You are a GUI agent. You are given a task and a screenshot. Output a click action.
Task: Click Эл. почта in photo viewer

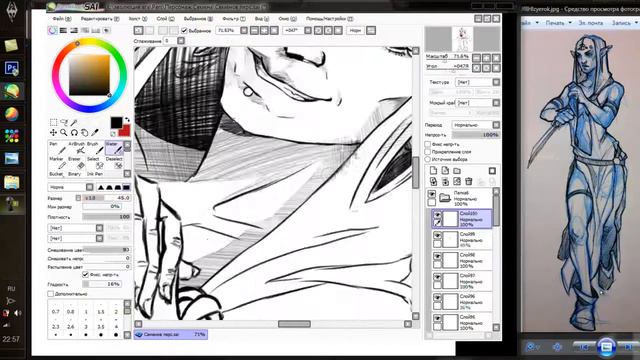[x=591, y=23]
